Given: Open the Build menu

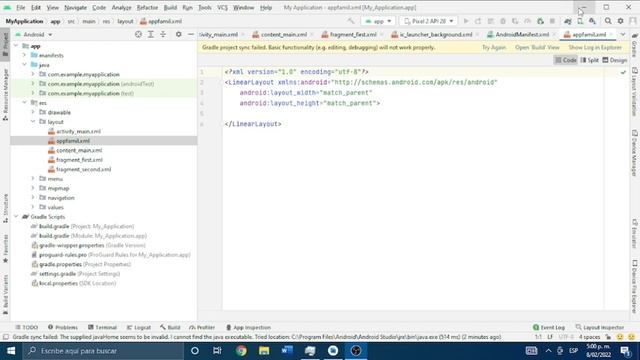Looking at the screenshot, I should pyautogui.click(x=170, y=7).
